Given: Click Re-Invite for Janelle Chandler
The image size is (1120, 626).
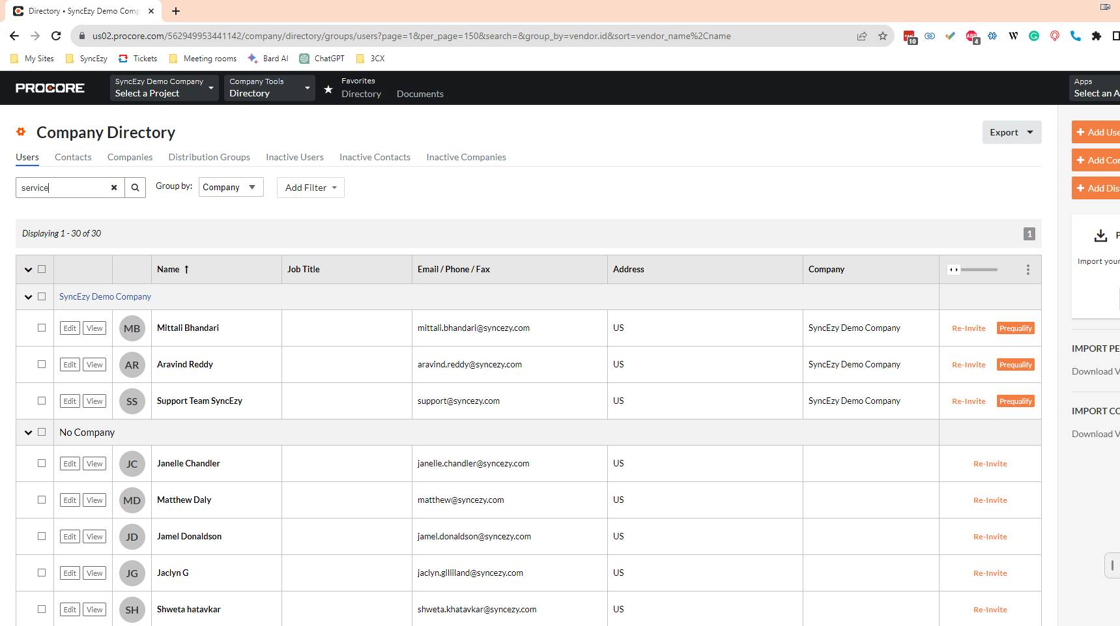Looking at the screenshot, I should click(990, 464).
